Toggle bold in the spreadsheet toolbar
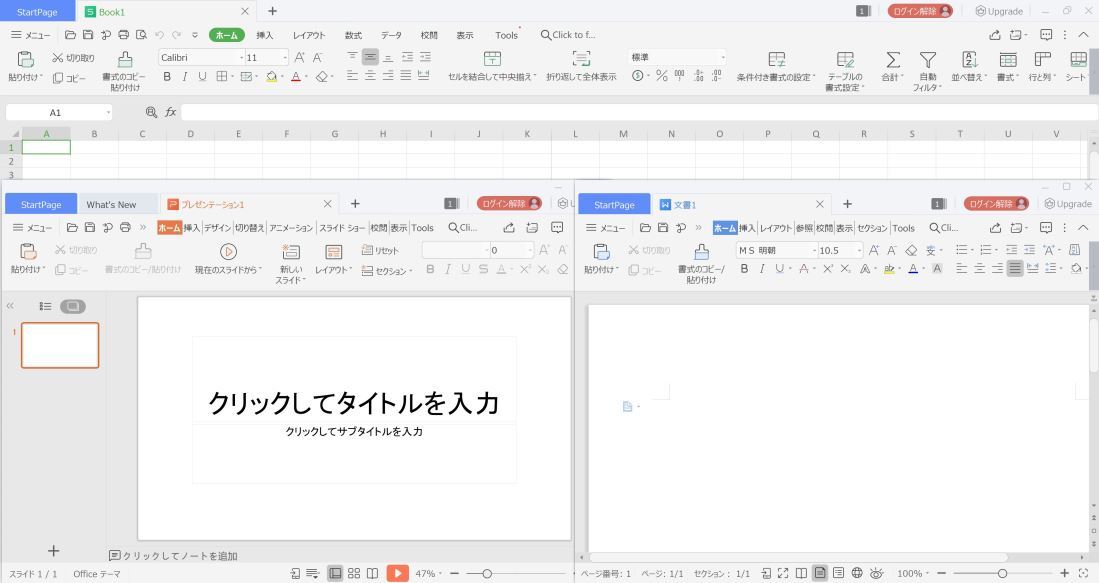 point(167,76)
